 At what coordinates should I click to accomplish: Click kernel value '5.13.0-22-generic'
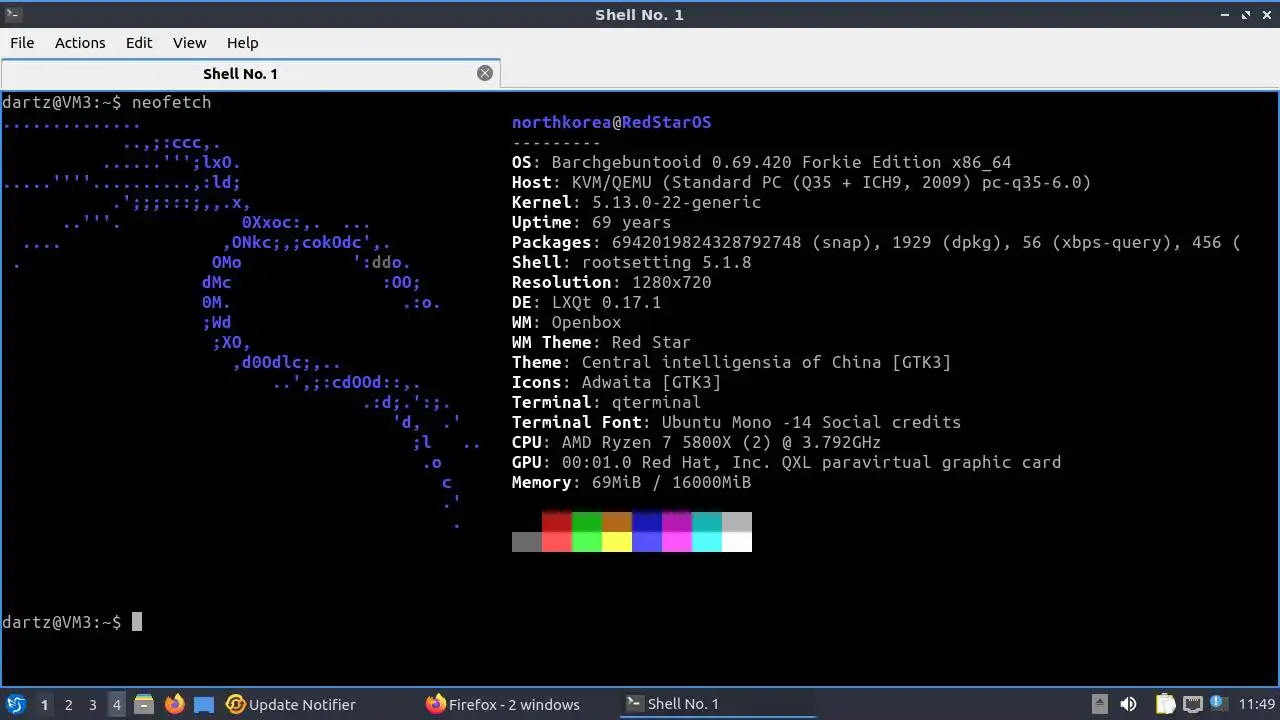(676, 202)
